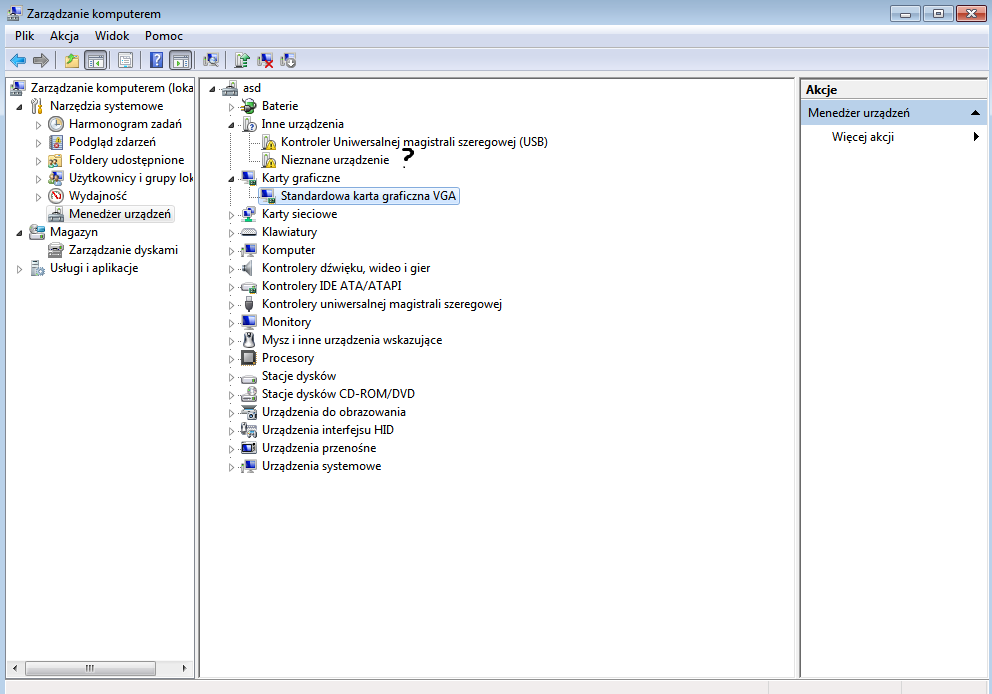Expand the Podgląd zdarzeń node
This screenshot has height=694, width=992.
pyautogui.click(x=39, y=143)
